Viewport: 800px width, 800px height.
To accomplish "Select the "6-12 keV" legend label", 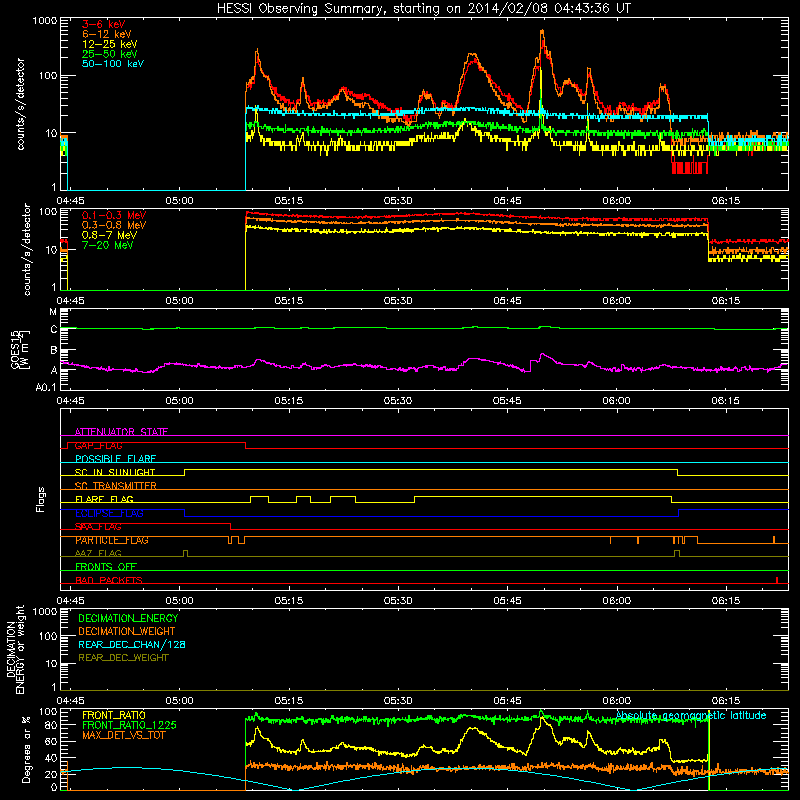I will click(x=107, y=34).
